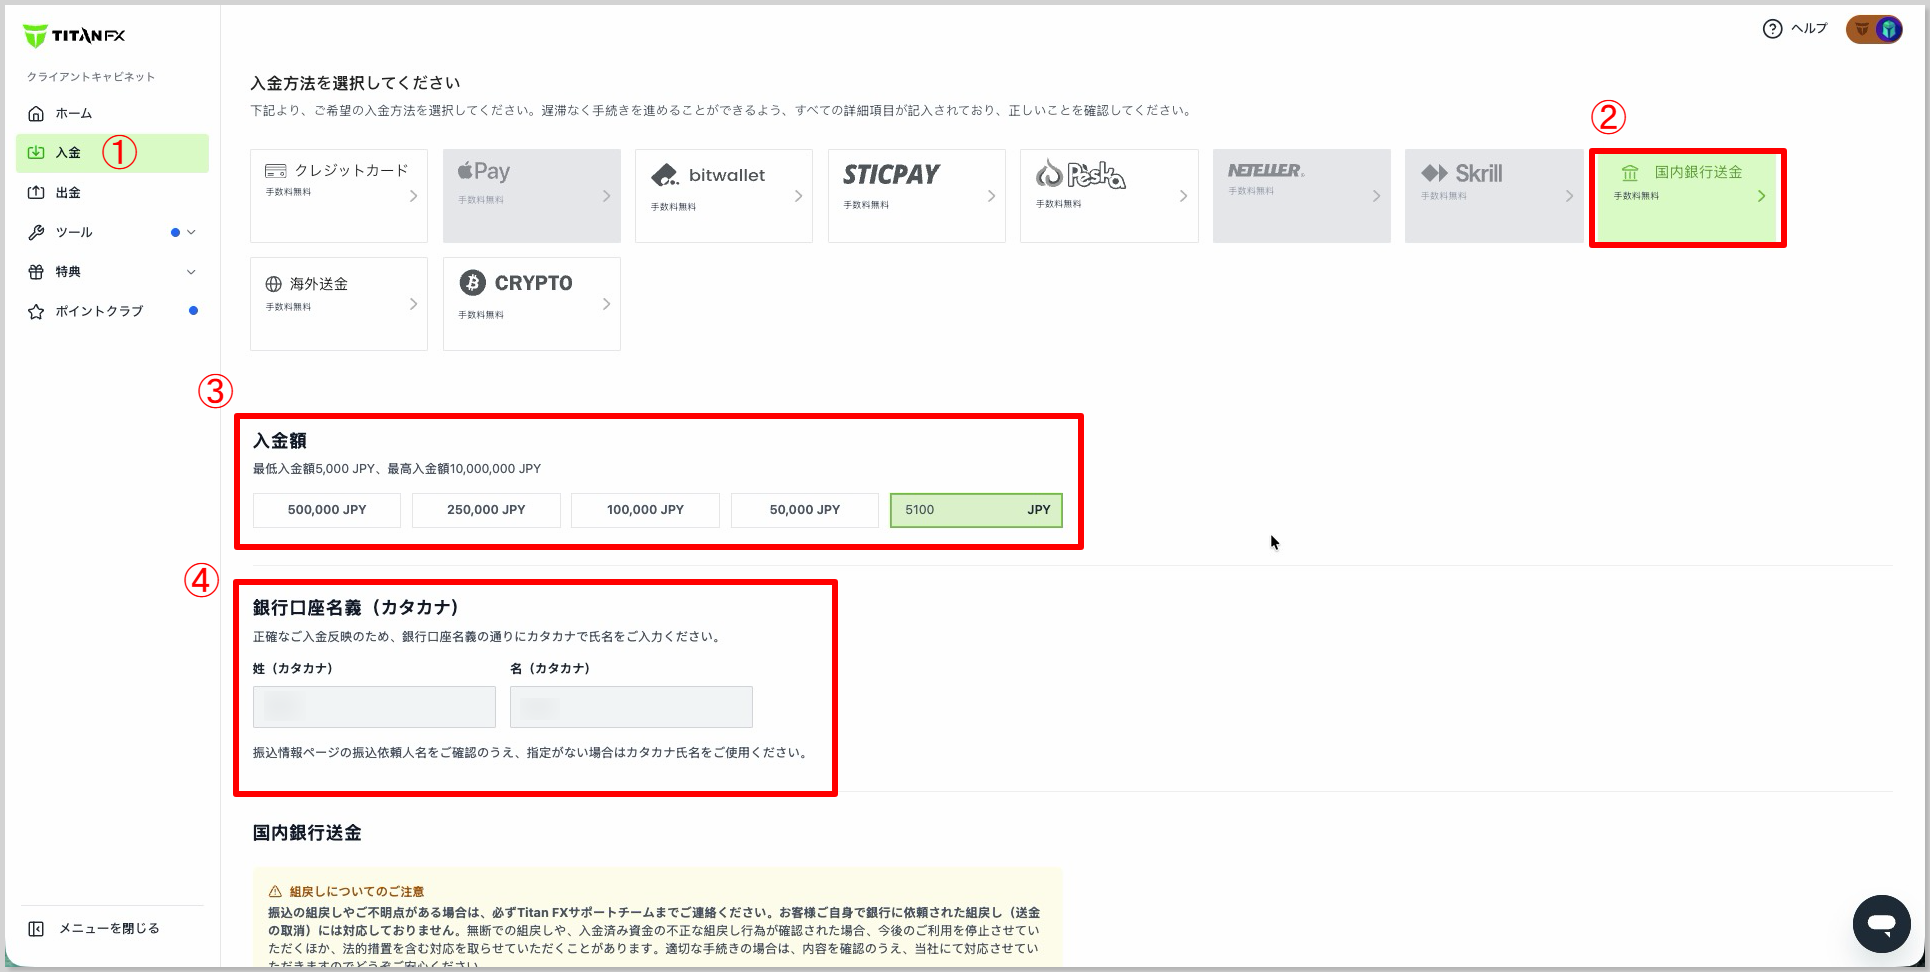This screenshot has height=972, width=1930.
Task: Open the STICPAY card chevron
Action: point(991,196)
